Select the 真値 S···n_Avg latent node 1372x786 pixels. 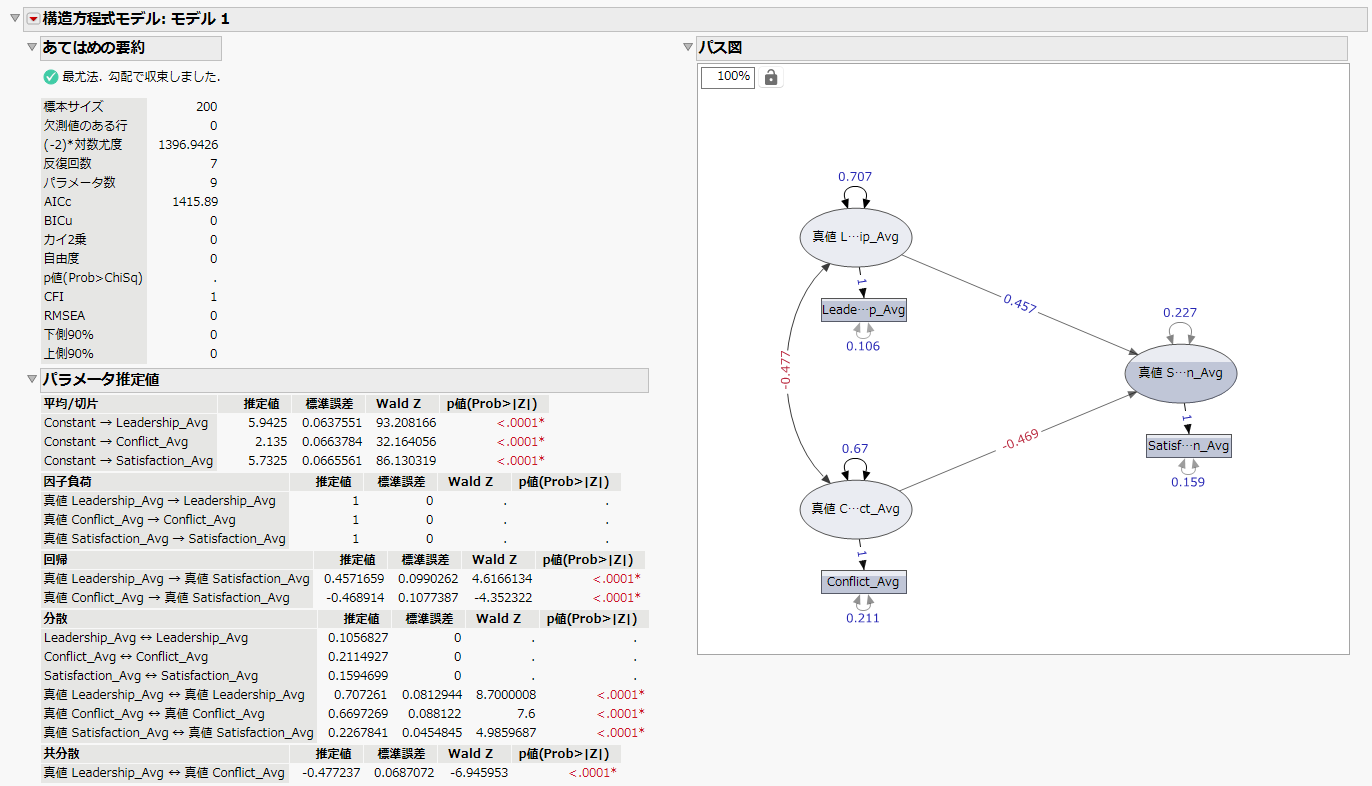click(x=1180, y=373)
